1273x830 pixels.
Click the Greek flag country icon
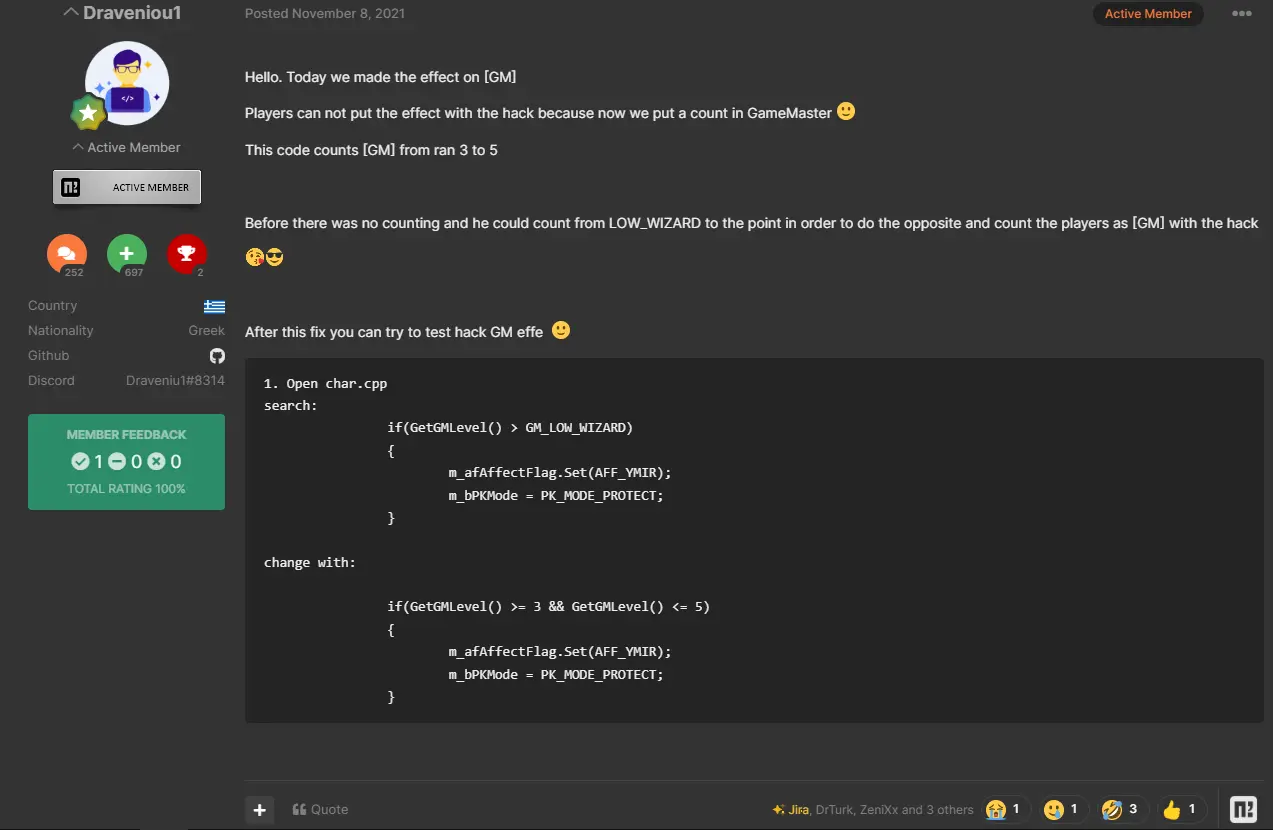214,306
